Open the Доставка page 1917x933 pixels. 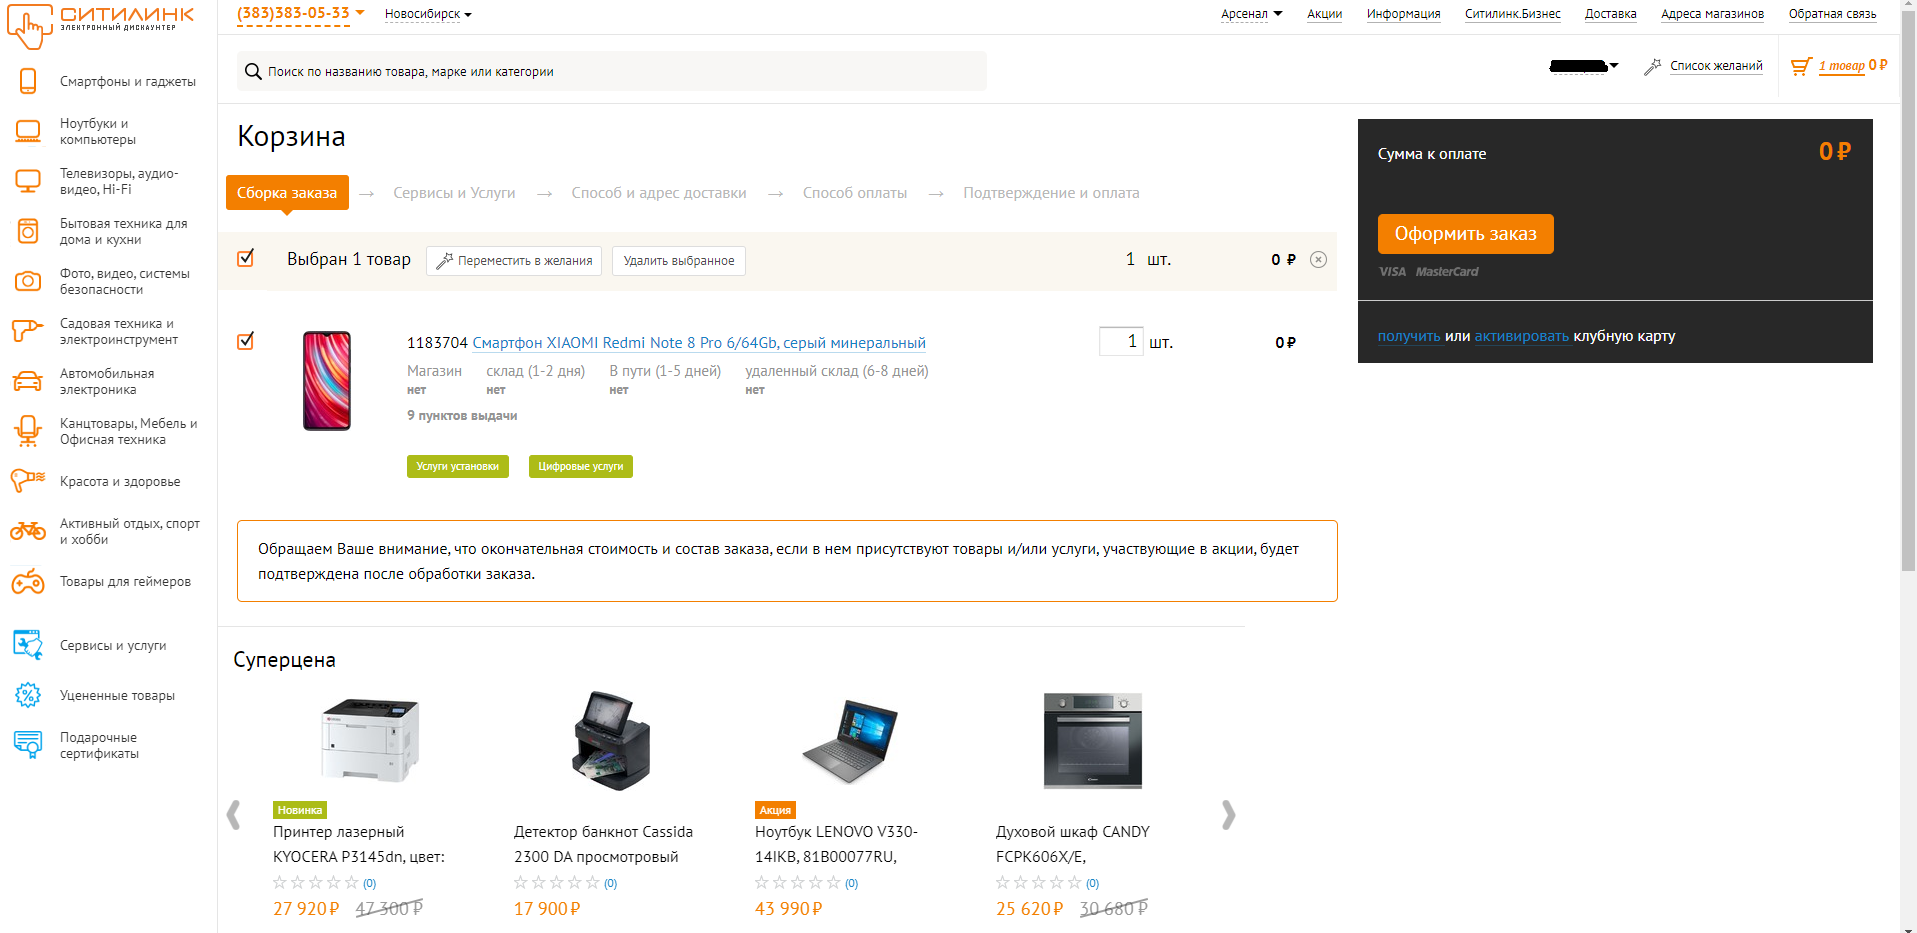click(1610, 14)
